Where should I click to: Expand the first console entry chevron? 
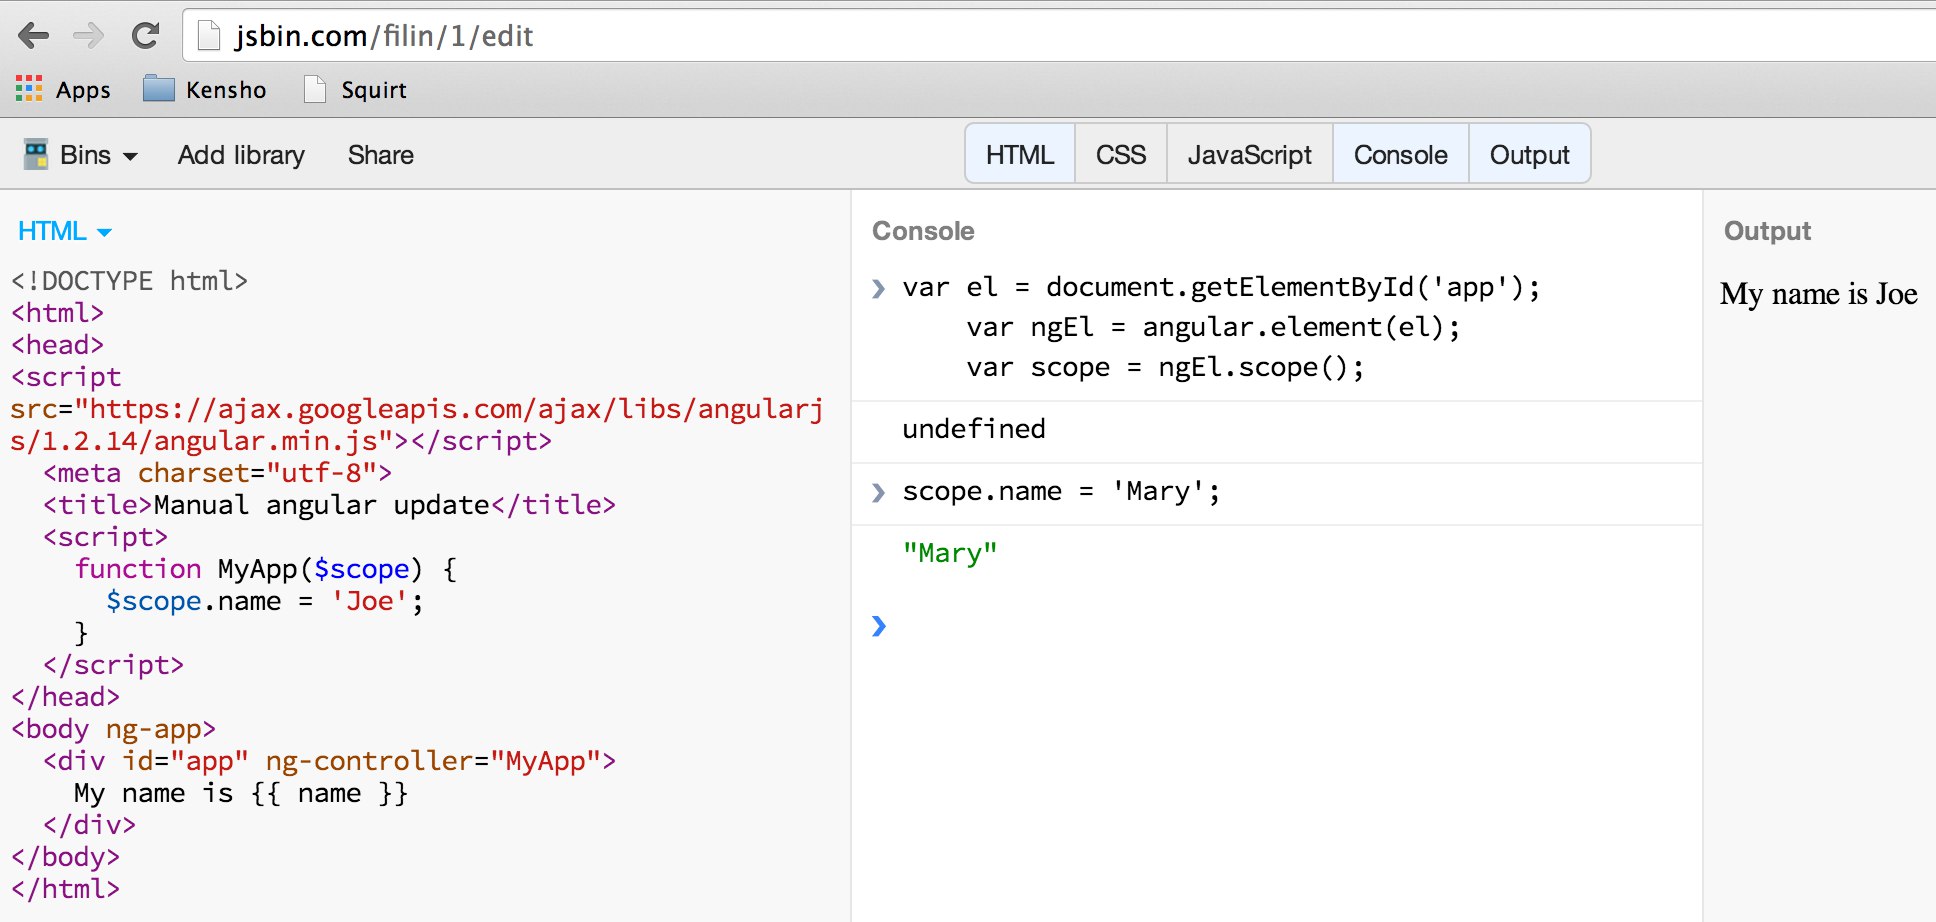click(878, 289)
